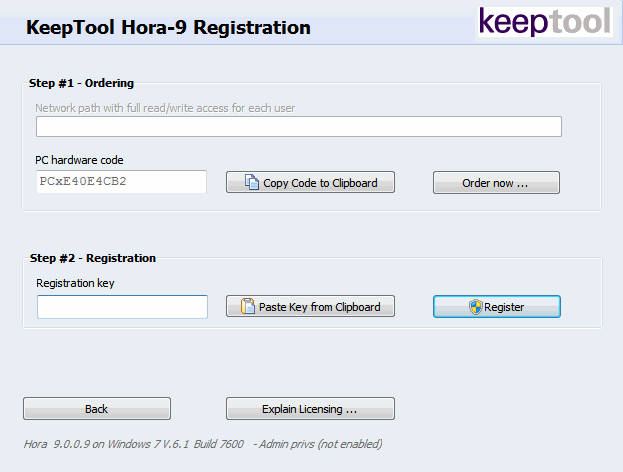Focus the Network path input field

tap(299, 127)
